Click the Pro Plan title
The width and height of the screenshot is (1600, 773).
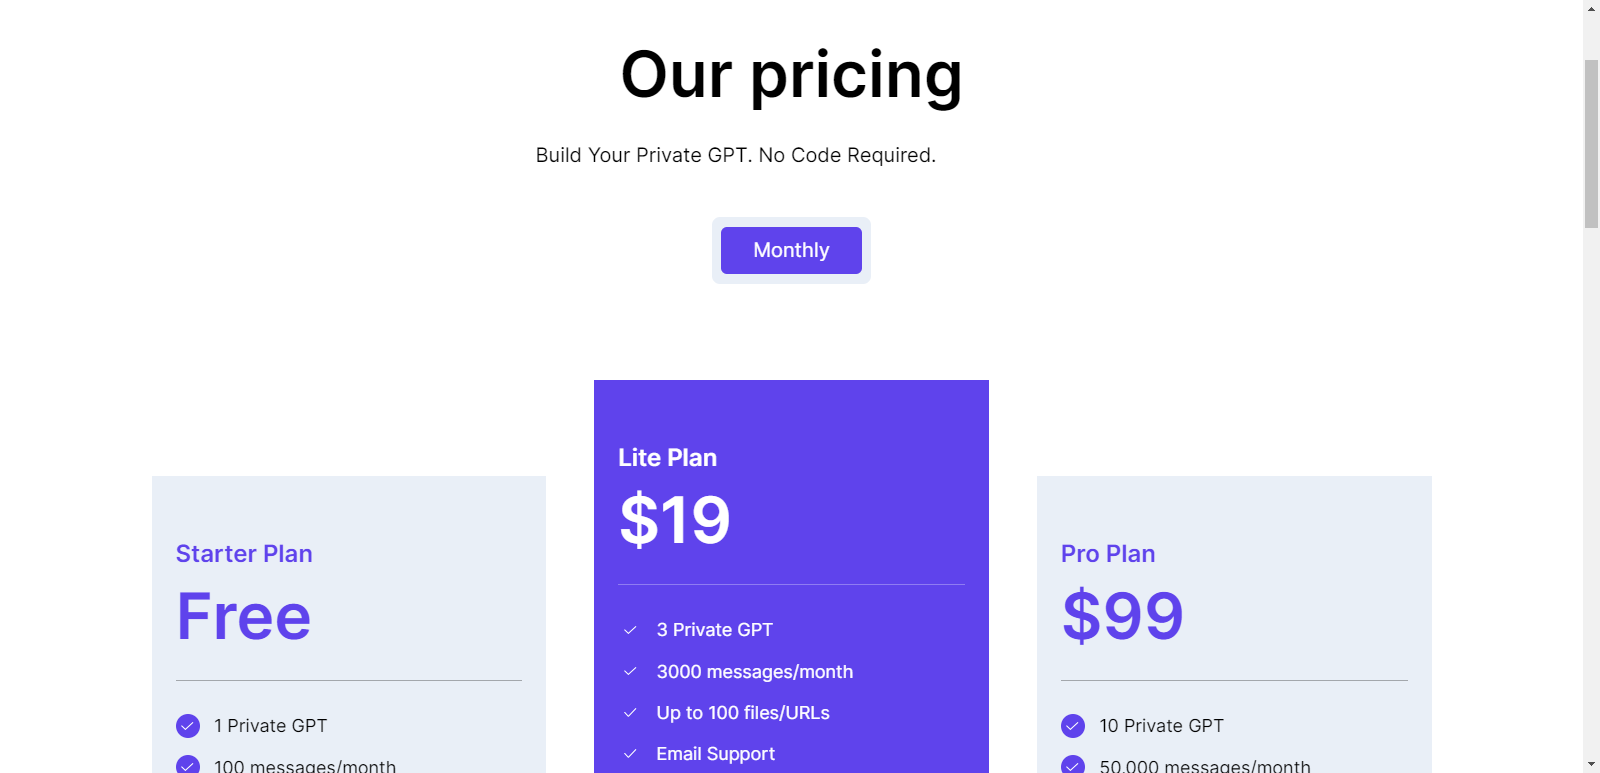(1108, 554)
